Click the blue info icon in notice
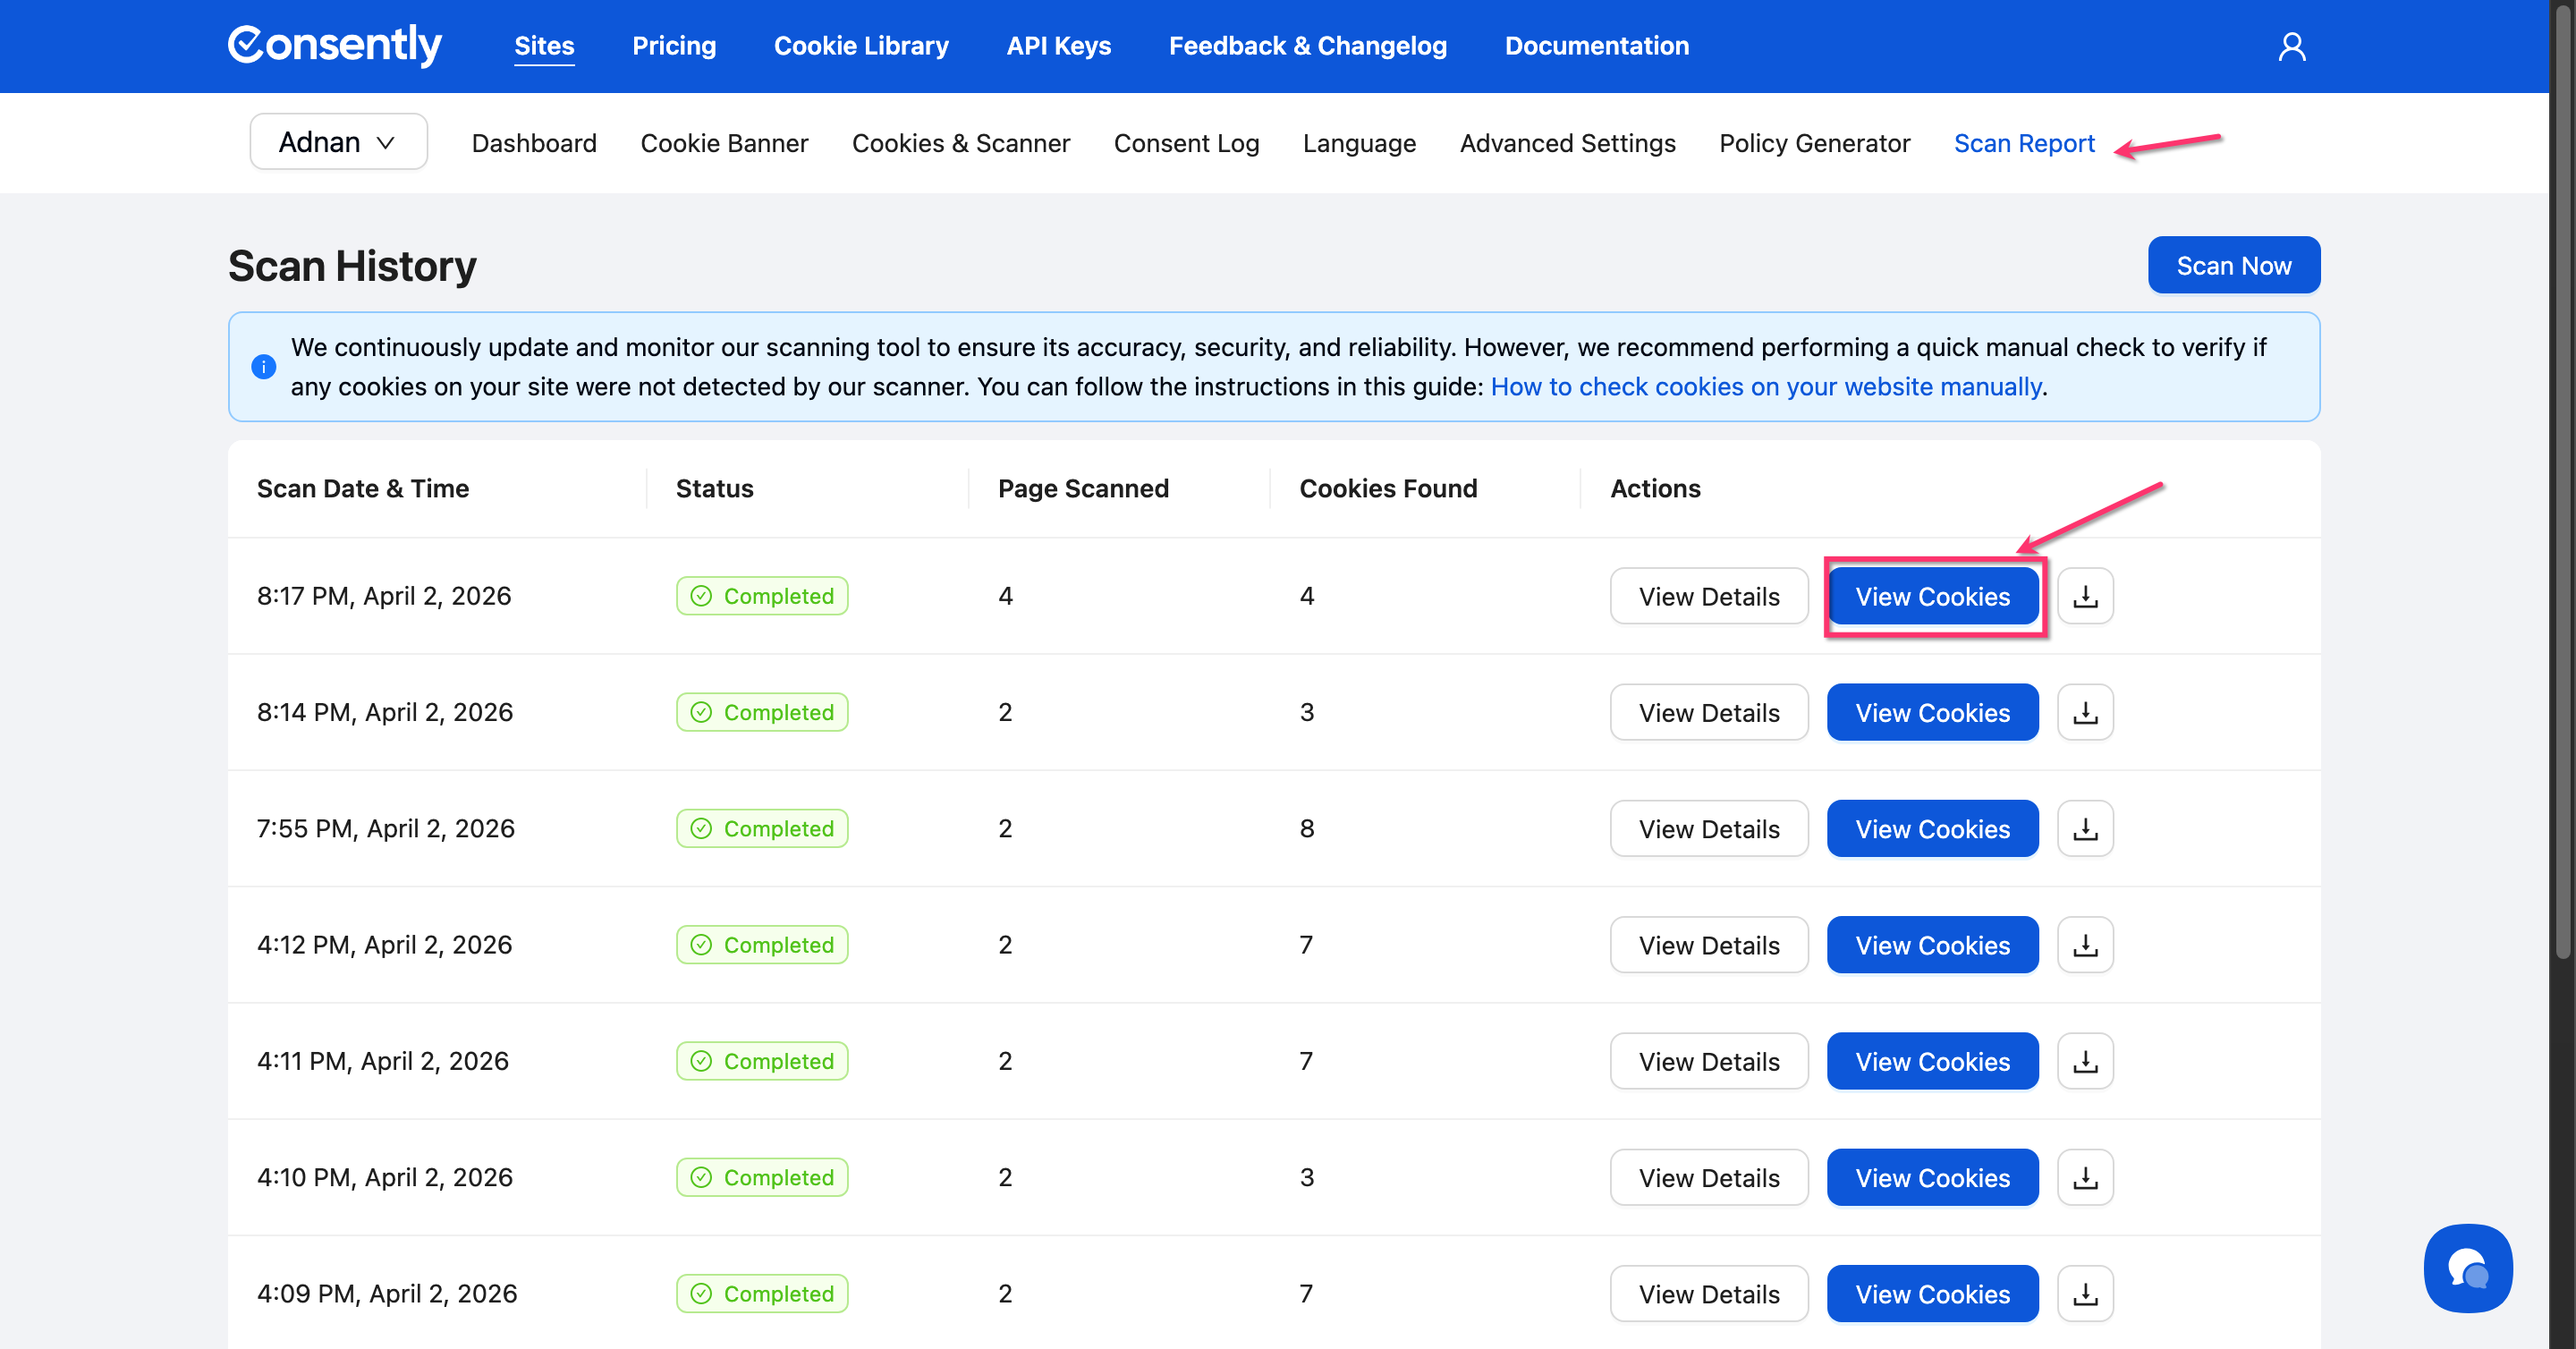The height and width of the screenshot is (1349, 2576). click(x=264, y=367)
